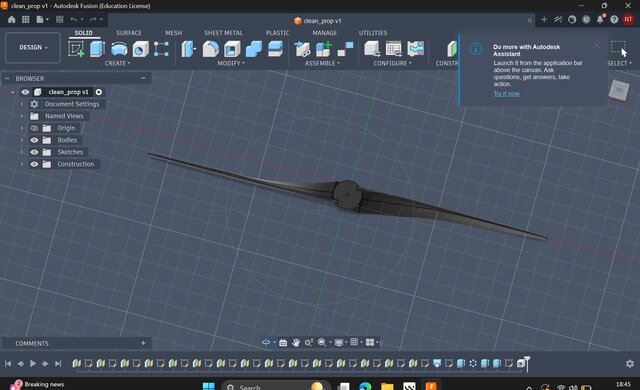Viewport: 640px width, 390px height.
Task: Open the DESIGN workspace dropdown
Action: coord(33,47)
